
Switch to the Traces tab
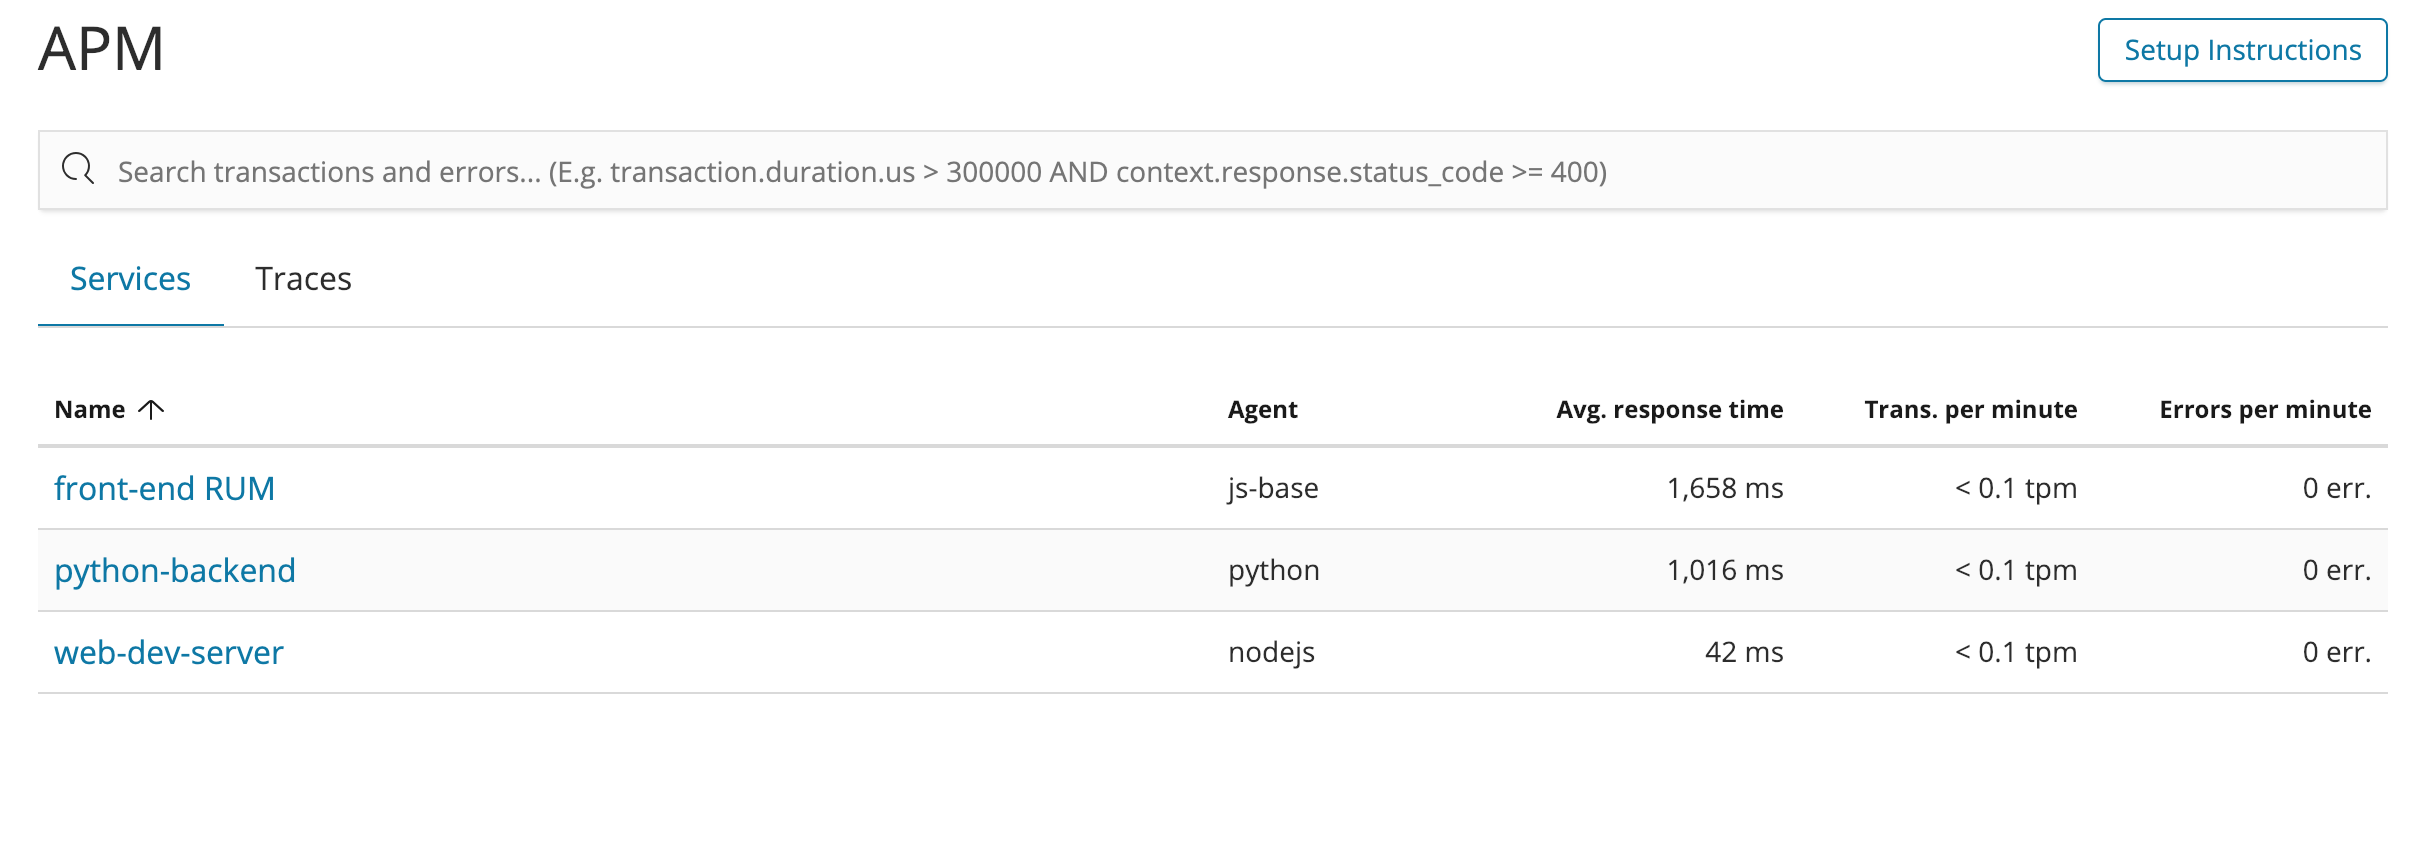[303, 279]
